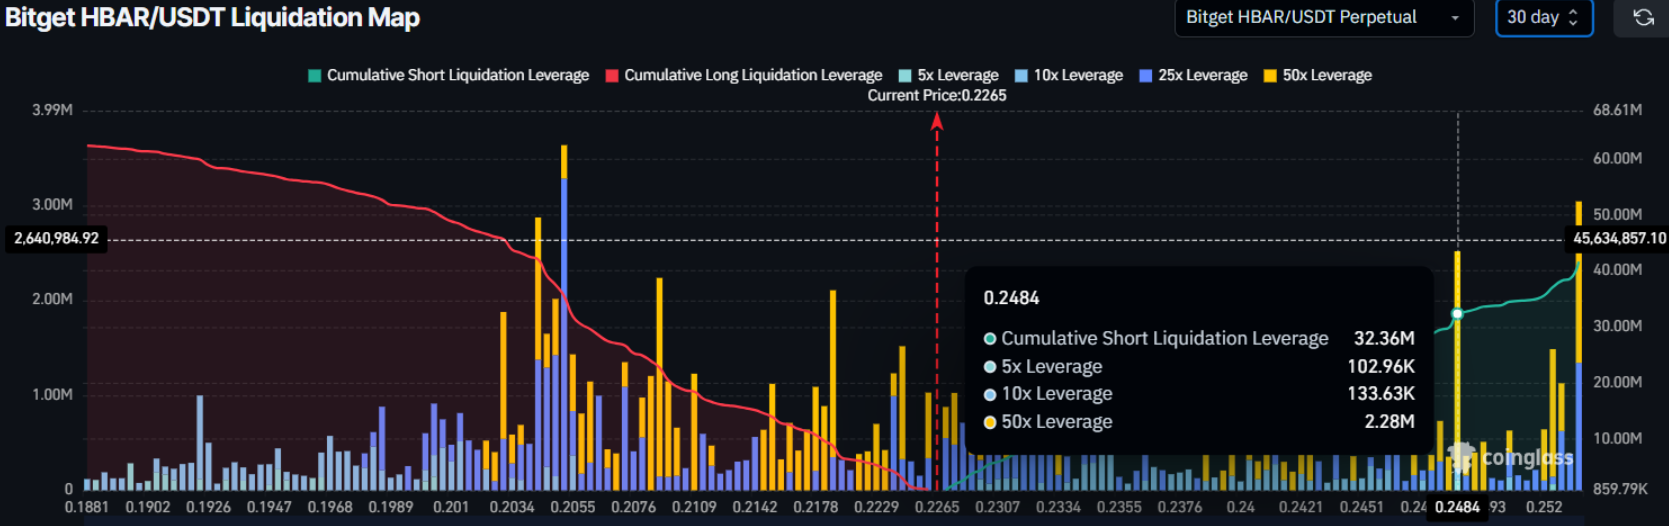
Task: Click the red current price arrowhead
Action: coord(937,121)
